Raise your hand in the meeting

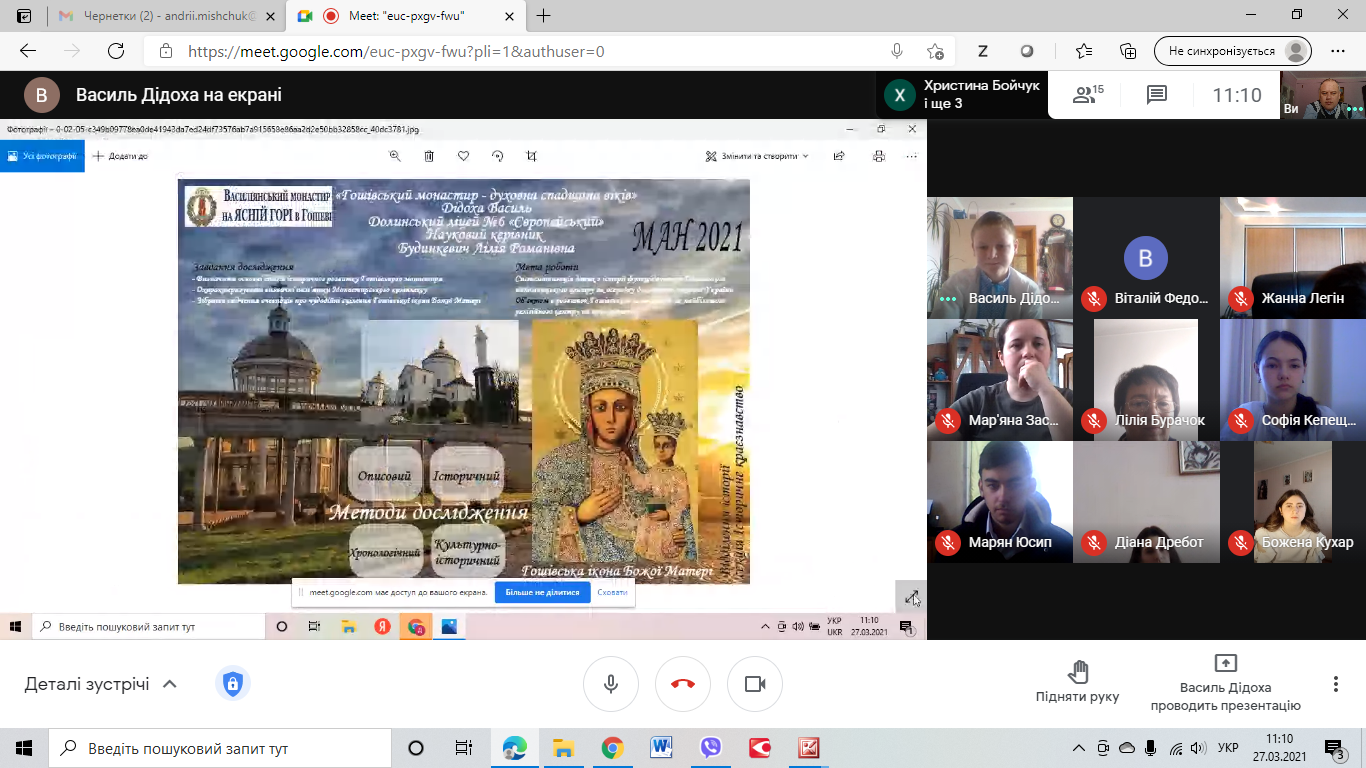1077,682
